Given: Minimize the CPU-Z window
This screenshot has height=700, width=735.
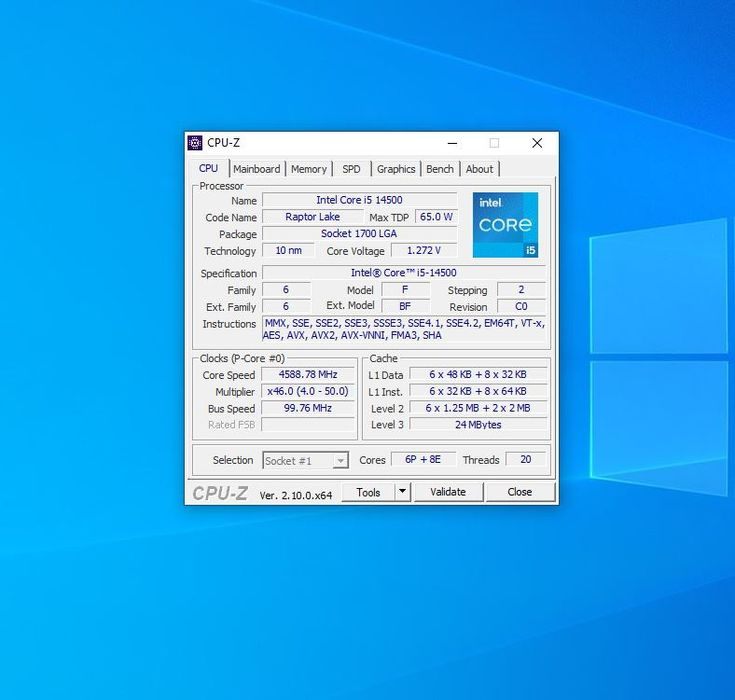Looking at the screenshot, I should (x=453, y=143).
